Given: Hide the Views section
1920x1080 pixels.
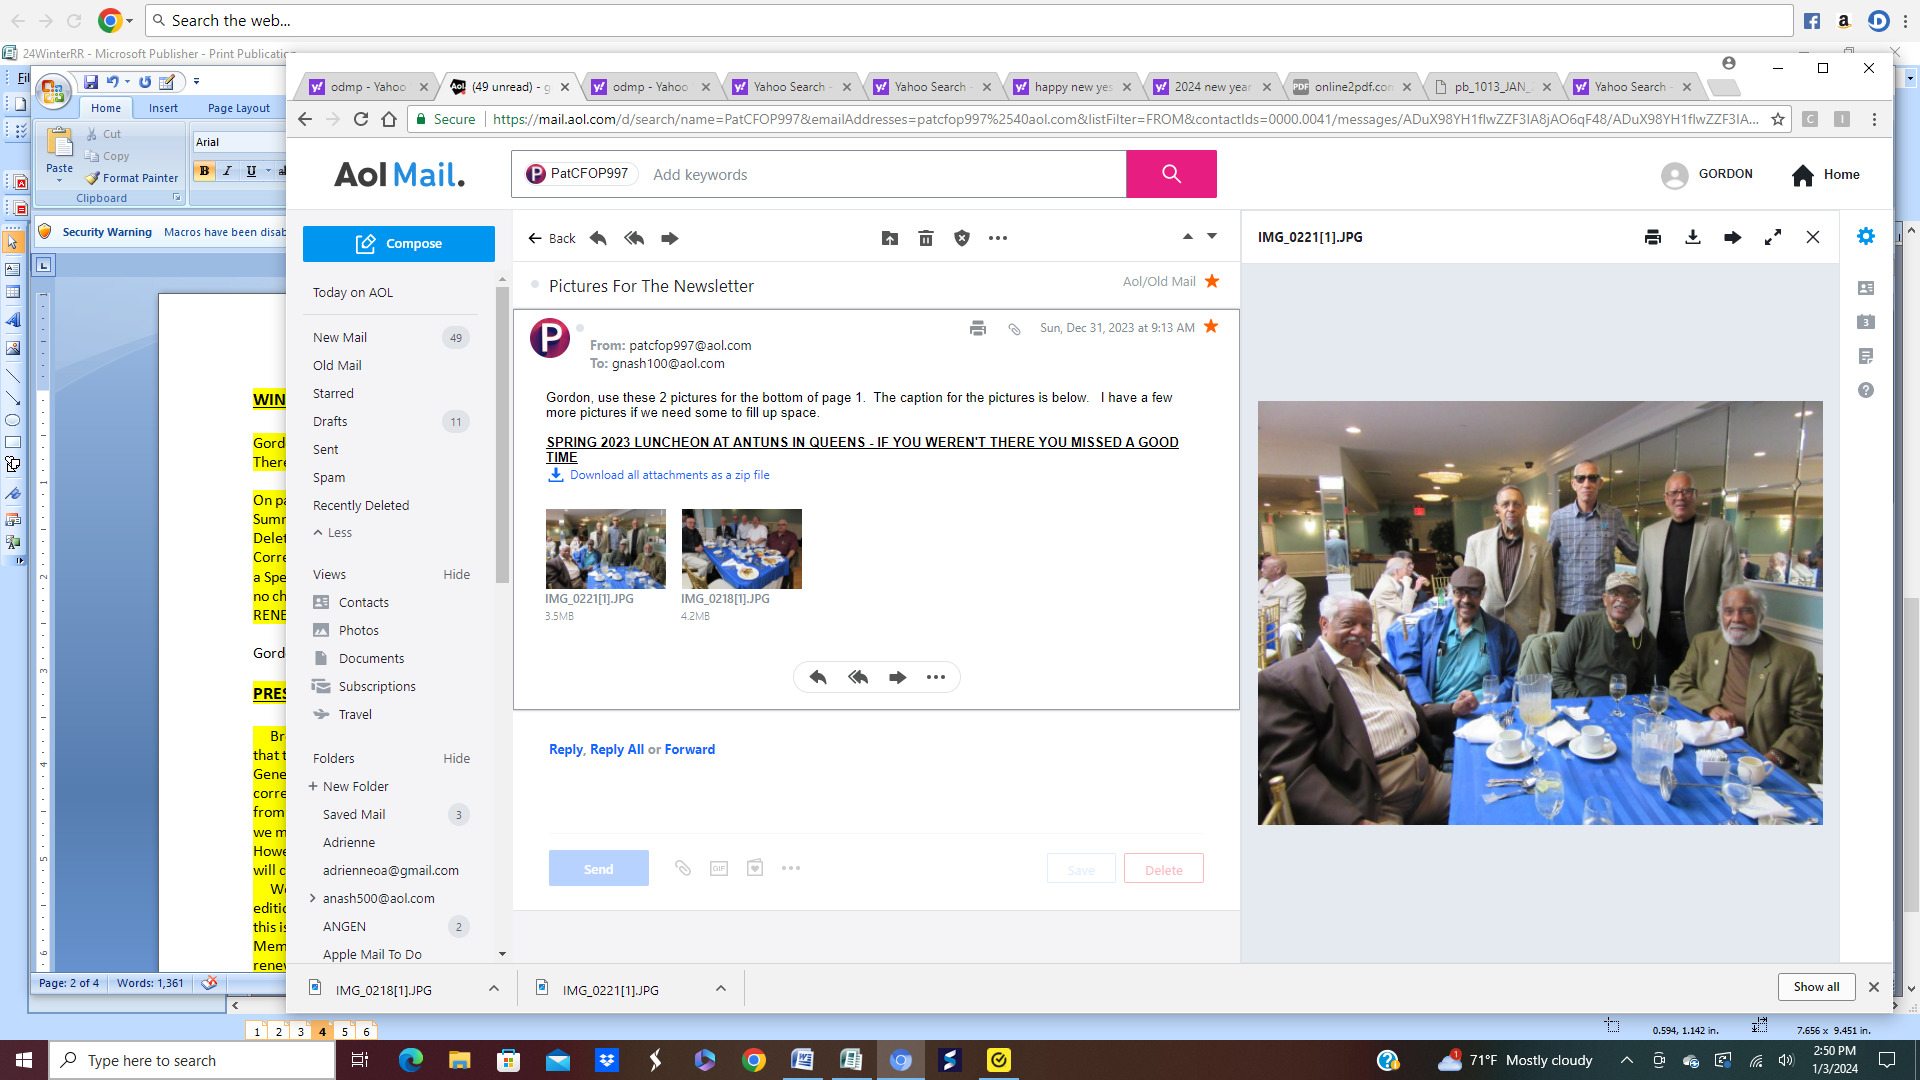Looking at the screenshot, I should [x=456, y=574].
